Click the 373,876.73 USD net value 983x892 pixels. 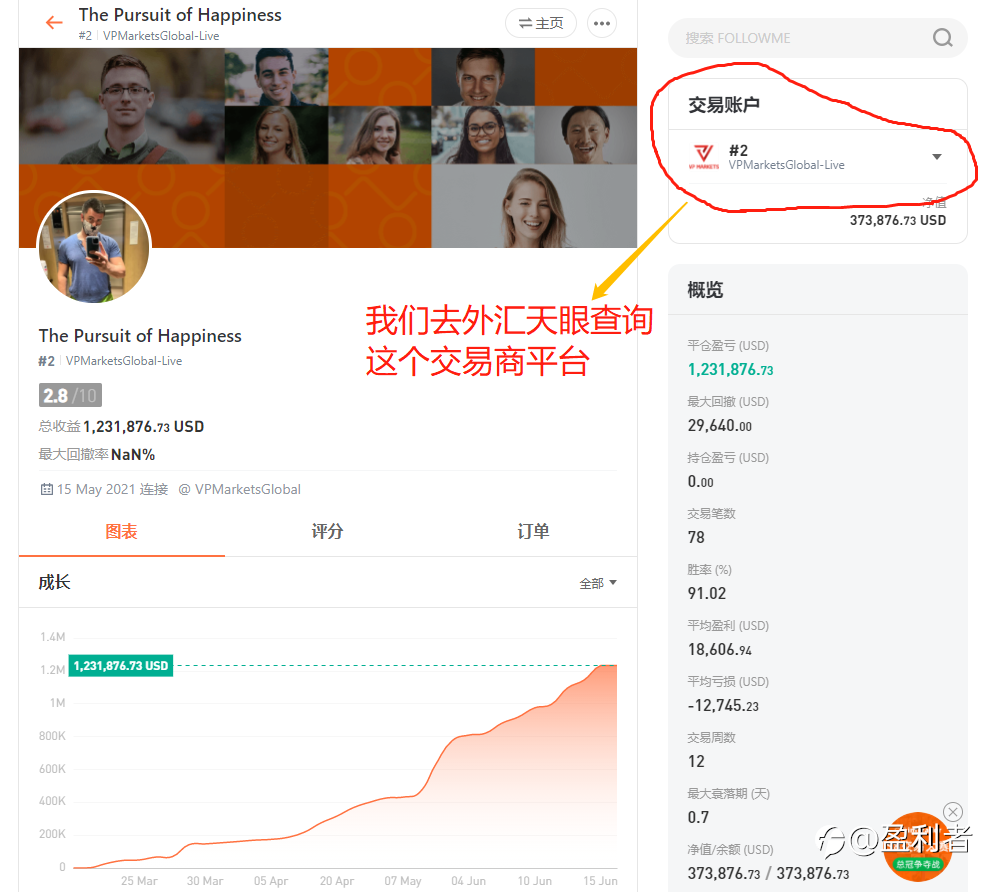click(x=898, y=220)
